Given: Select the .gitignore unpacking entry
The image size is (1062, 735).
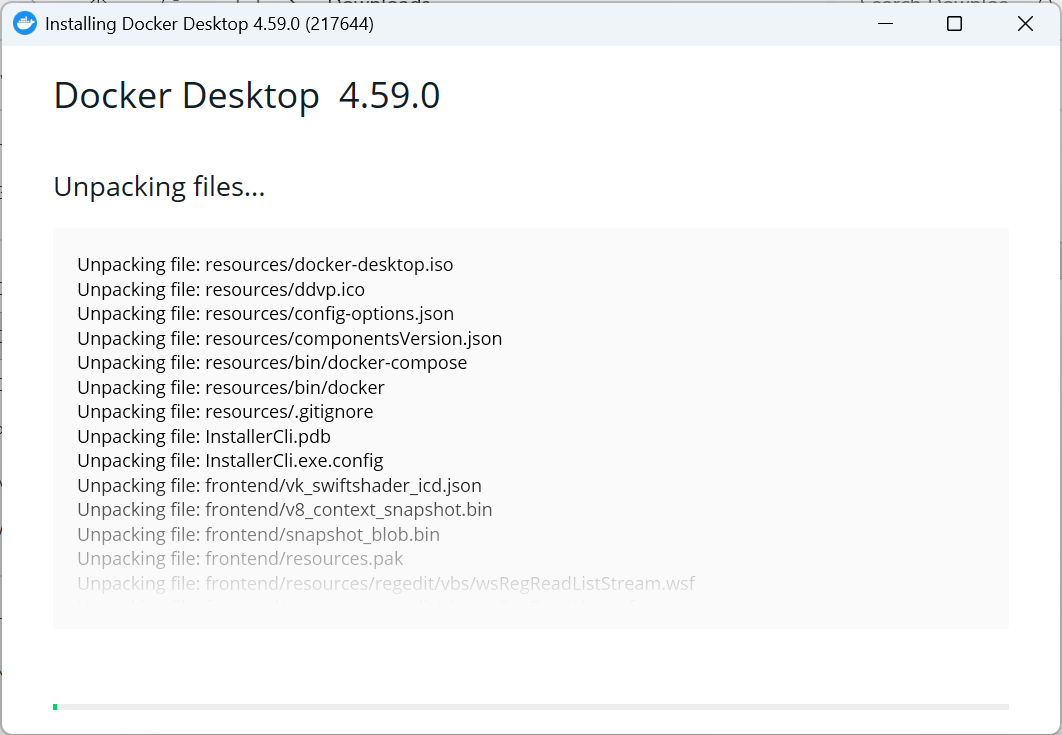Looking at the screenshot, I should (x=225, y=411).
